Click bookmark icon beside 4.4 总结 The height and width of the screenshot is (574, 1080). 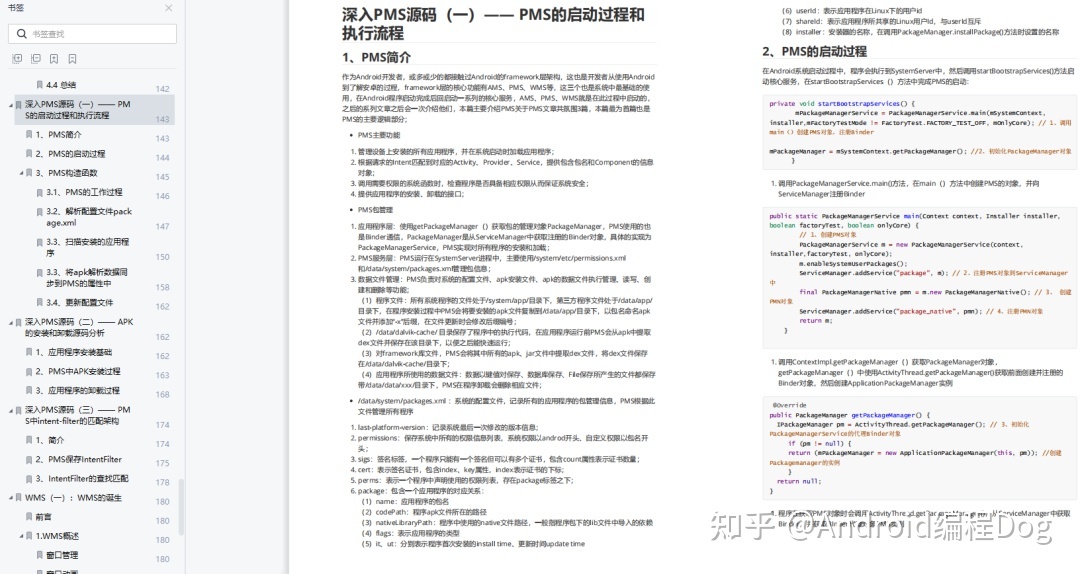pos(39,85)
